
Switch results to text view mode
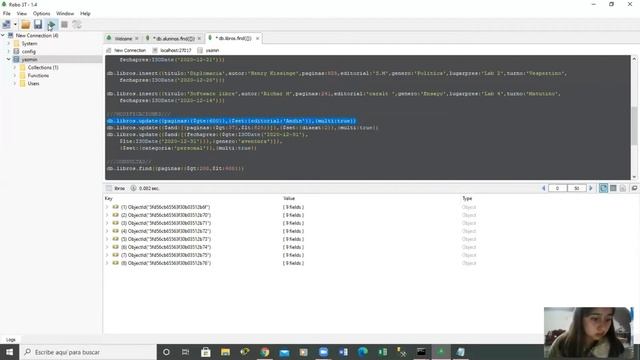(x=622, y=188)
